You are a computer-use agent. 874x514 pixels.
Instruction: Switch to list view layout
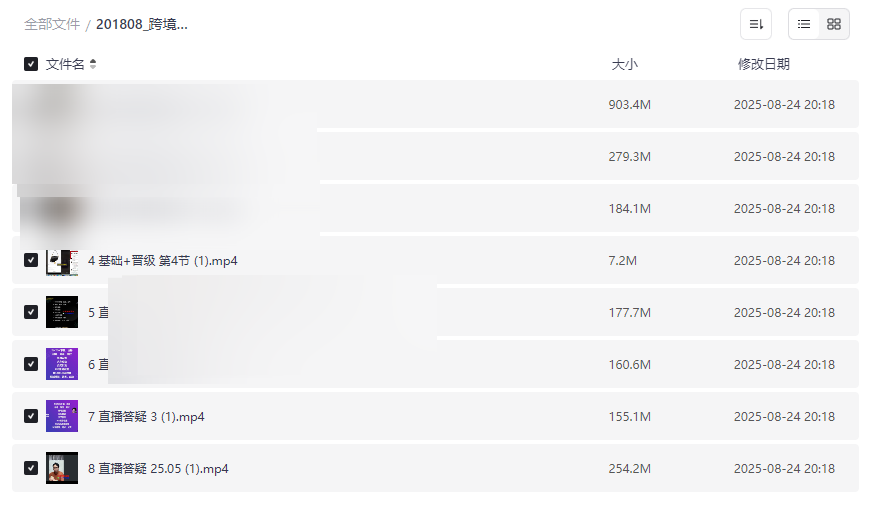coord(804,24)
